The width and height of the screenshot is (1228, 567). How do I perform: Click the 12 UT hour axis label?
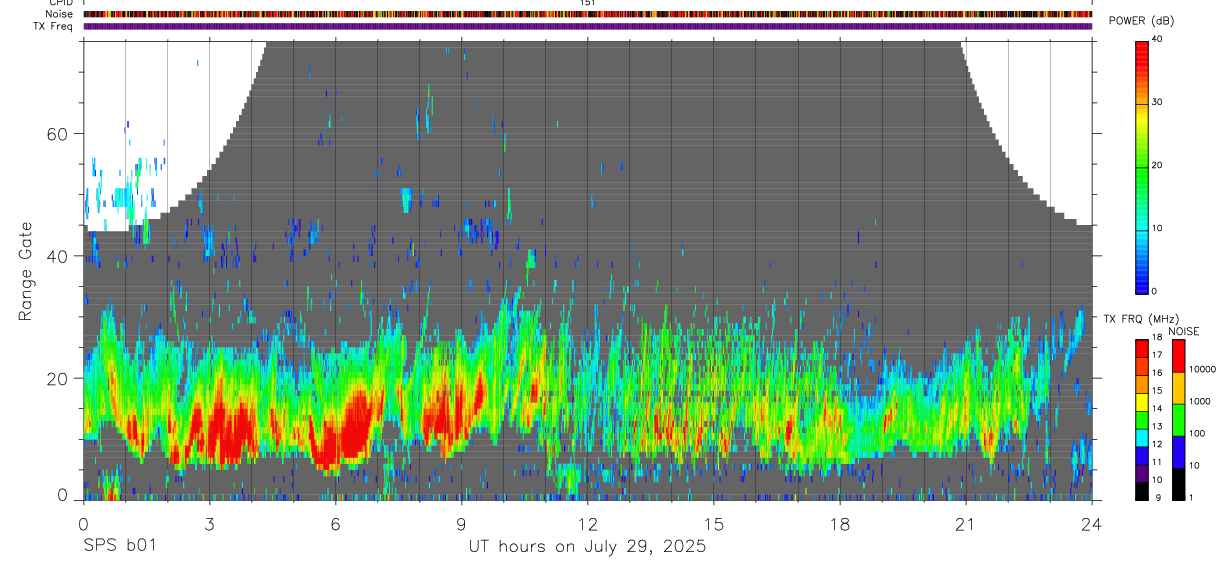588,523
